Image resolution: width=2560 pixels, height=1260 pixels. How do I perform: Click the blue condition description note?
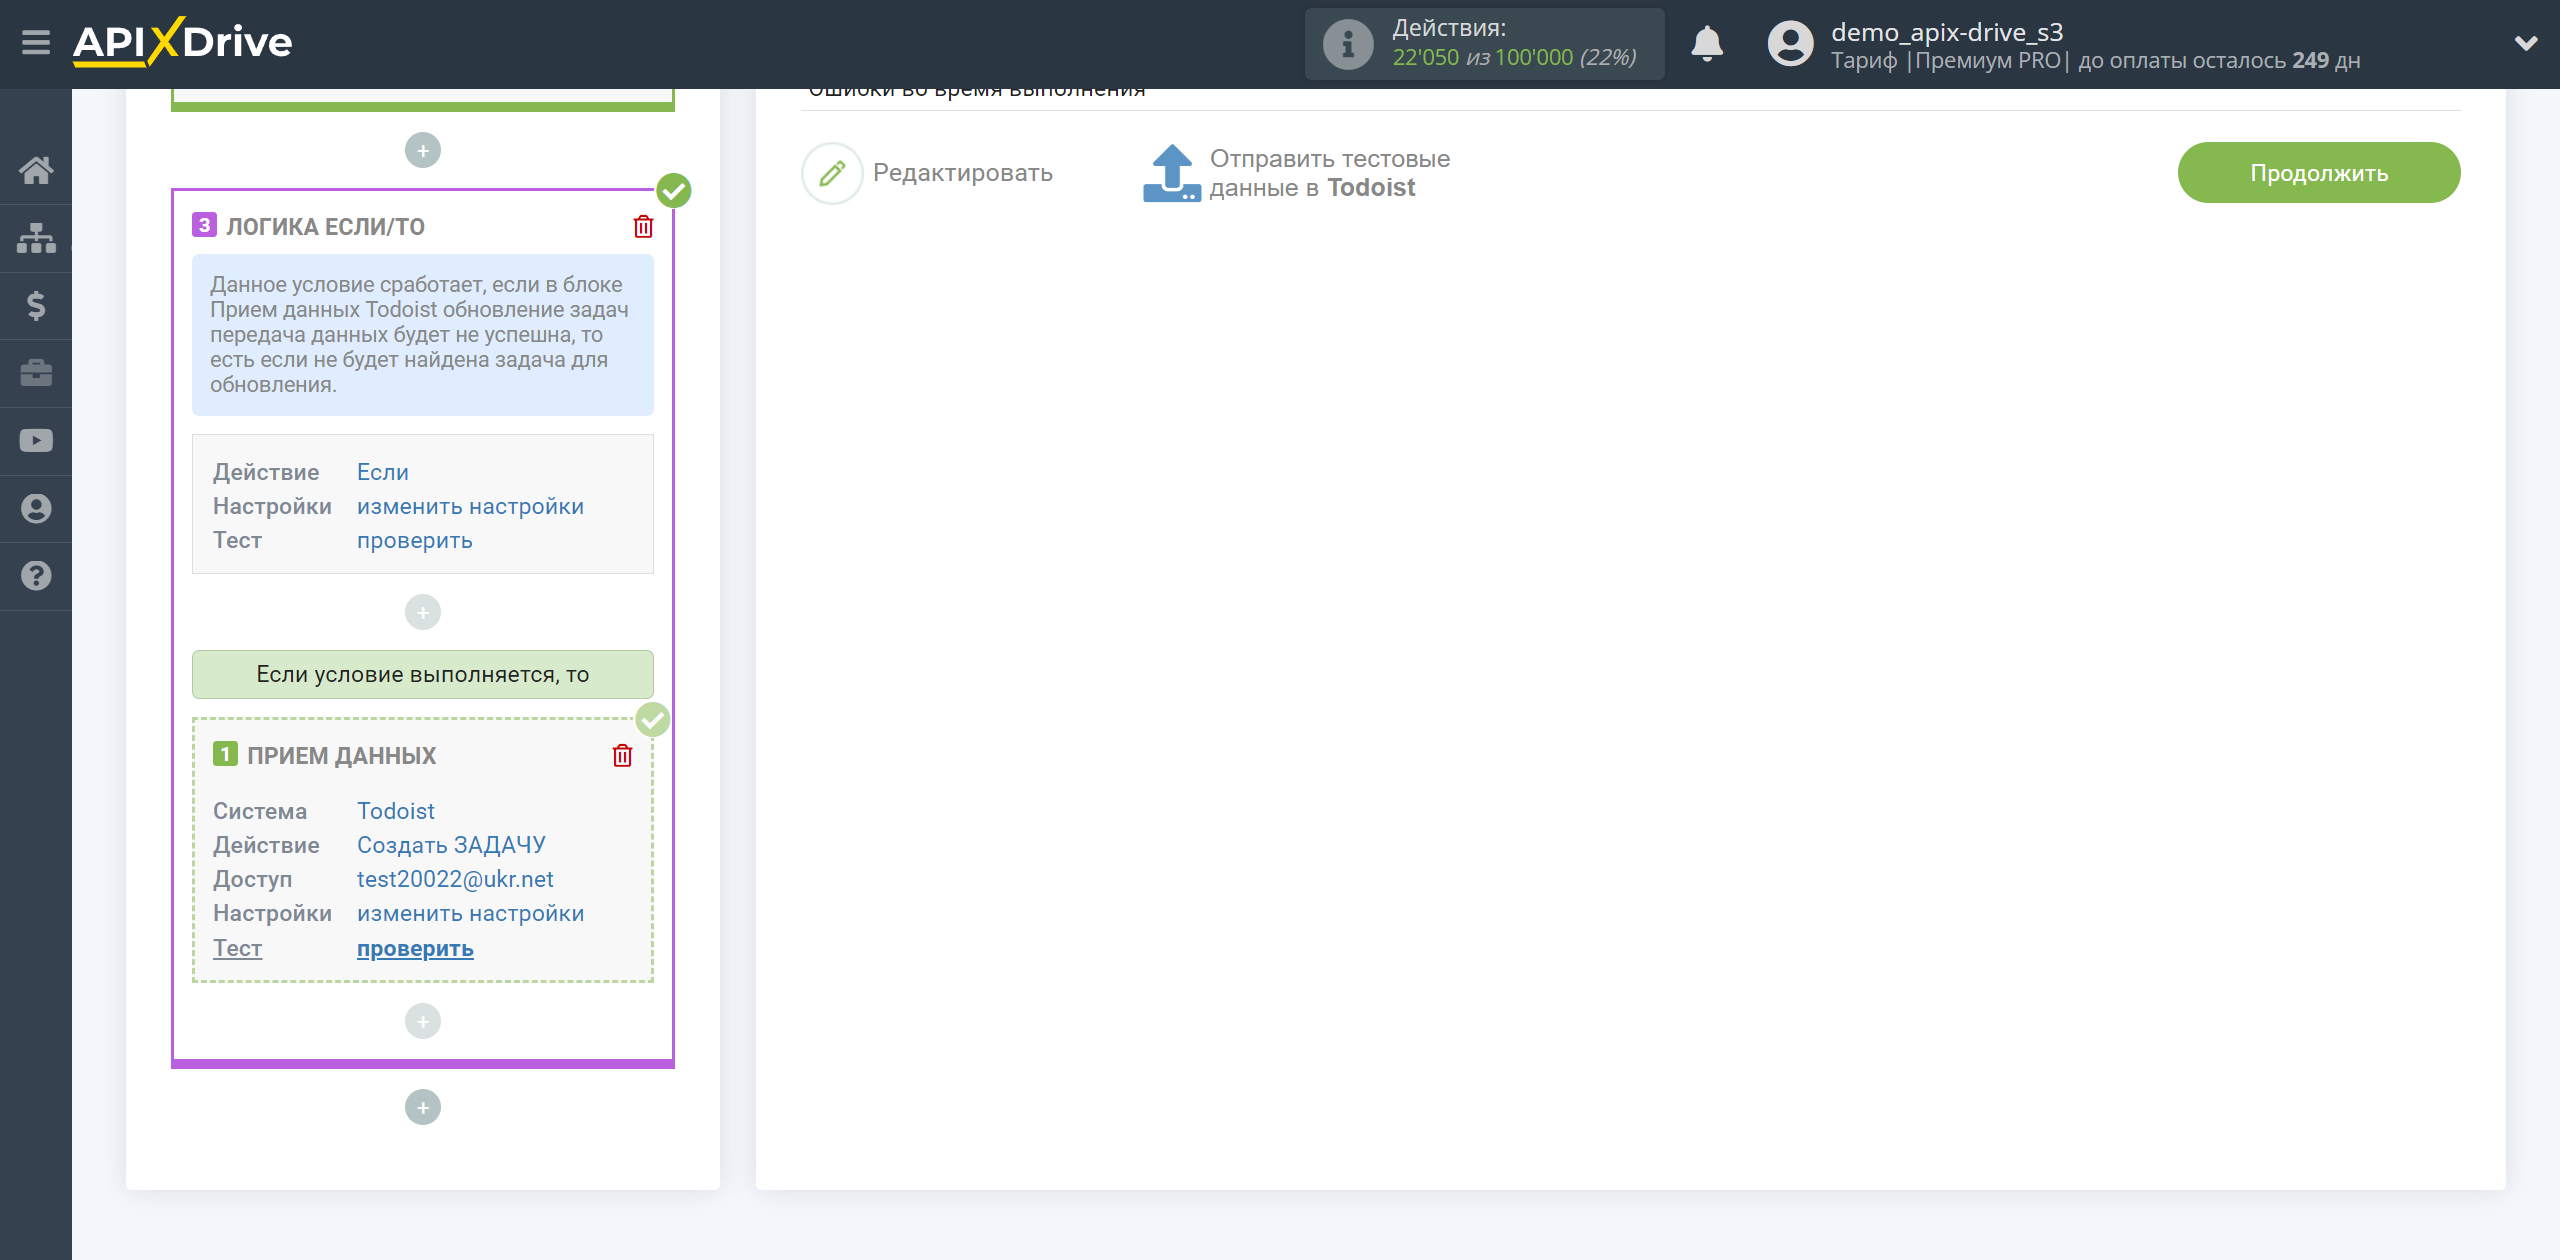pos(423,335)
